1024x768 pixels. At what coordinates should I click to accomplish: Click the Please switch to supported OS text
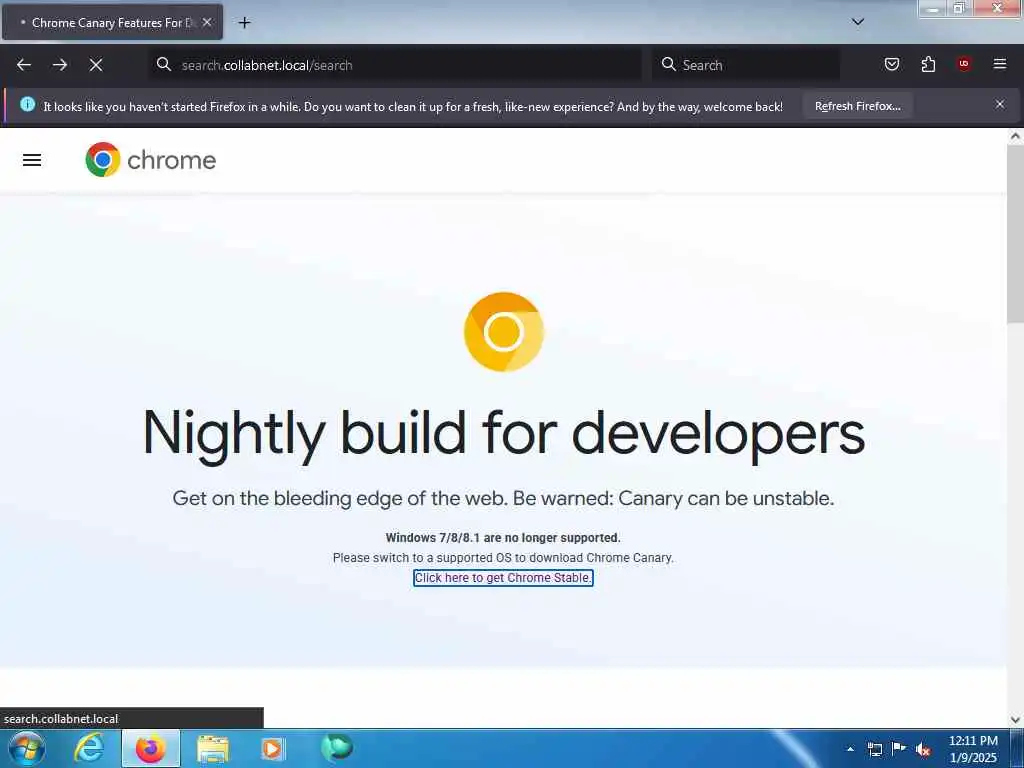503,558
